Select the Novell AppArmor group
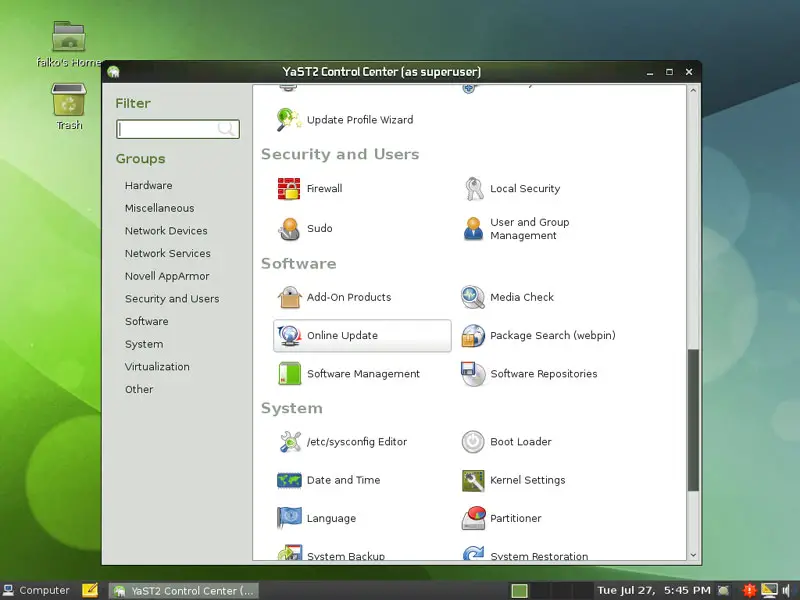800x600 pixels. [167, 276]
